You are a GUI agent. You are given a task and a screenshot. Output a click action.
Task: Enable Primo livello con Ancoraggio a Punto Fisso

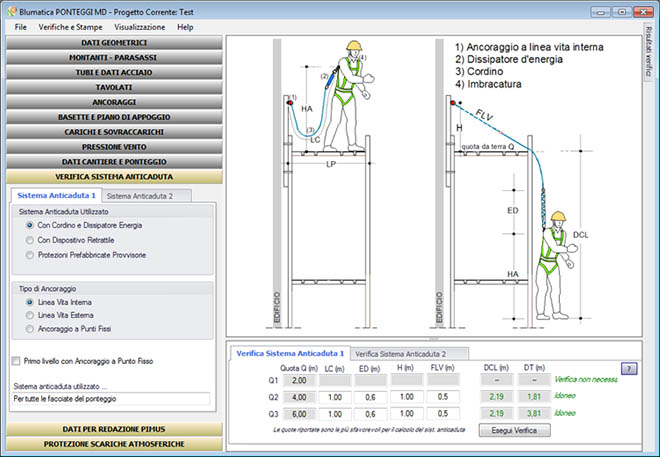pos(16,361)
